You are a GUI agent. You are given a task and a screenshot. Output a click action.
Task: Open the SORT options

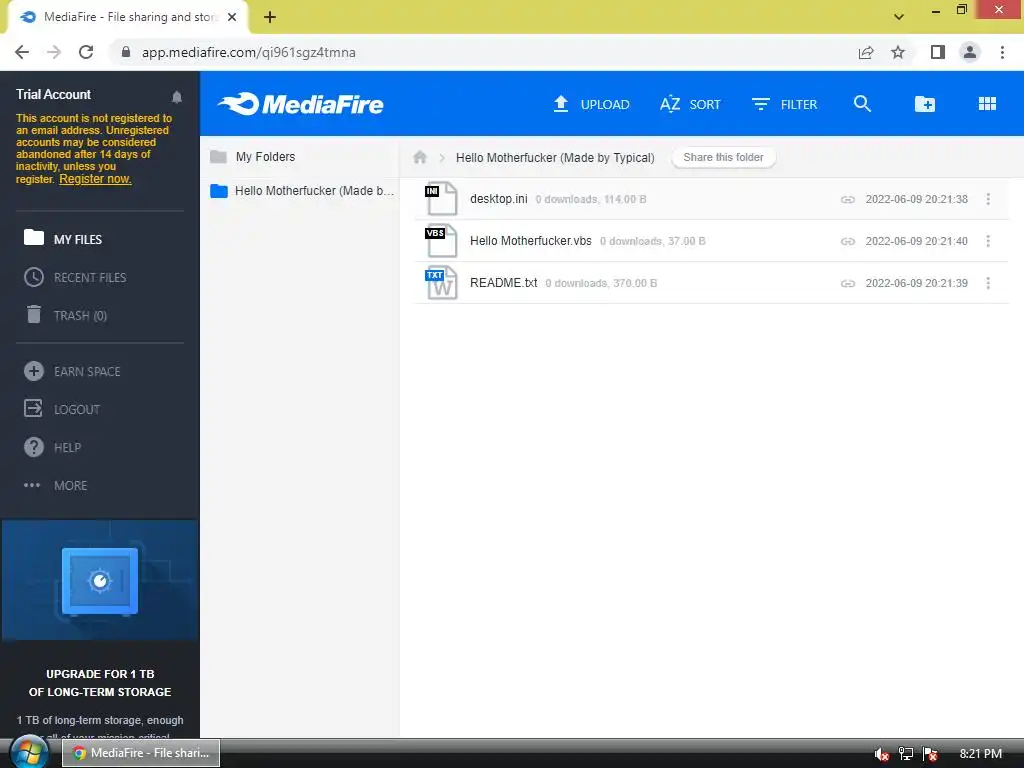690,104
